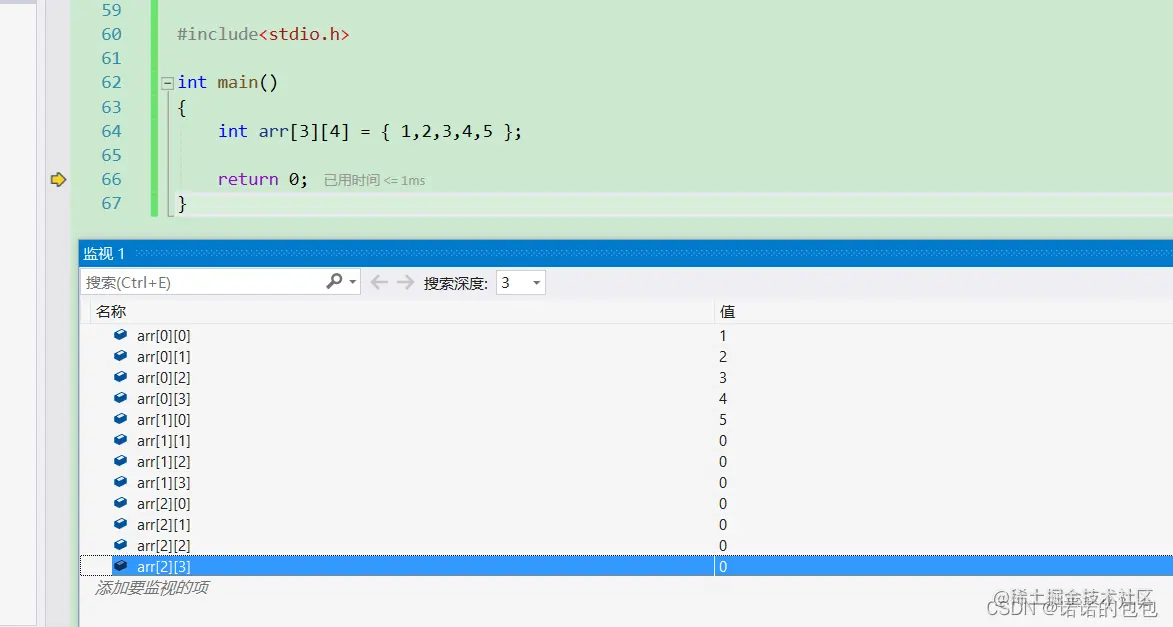This screenshot has width=1173, height=627.
Task: Select the arr[1][1] watch row name
Action: (164, 441)
